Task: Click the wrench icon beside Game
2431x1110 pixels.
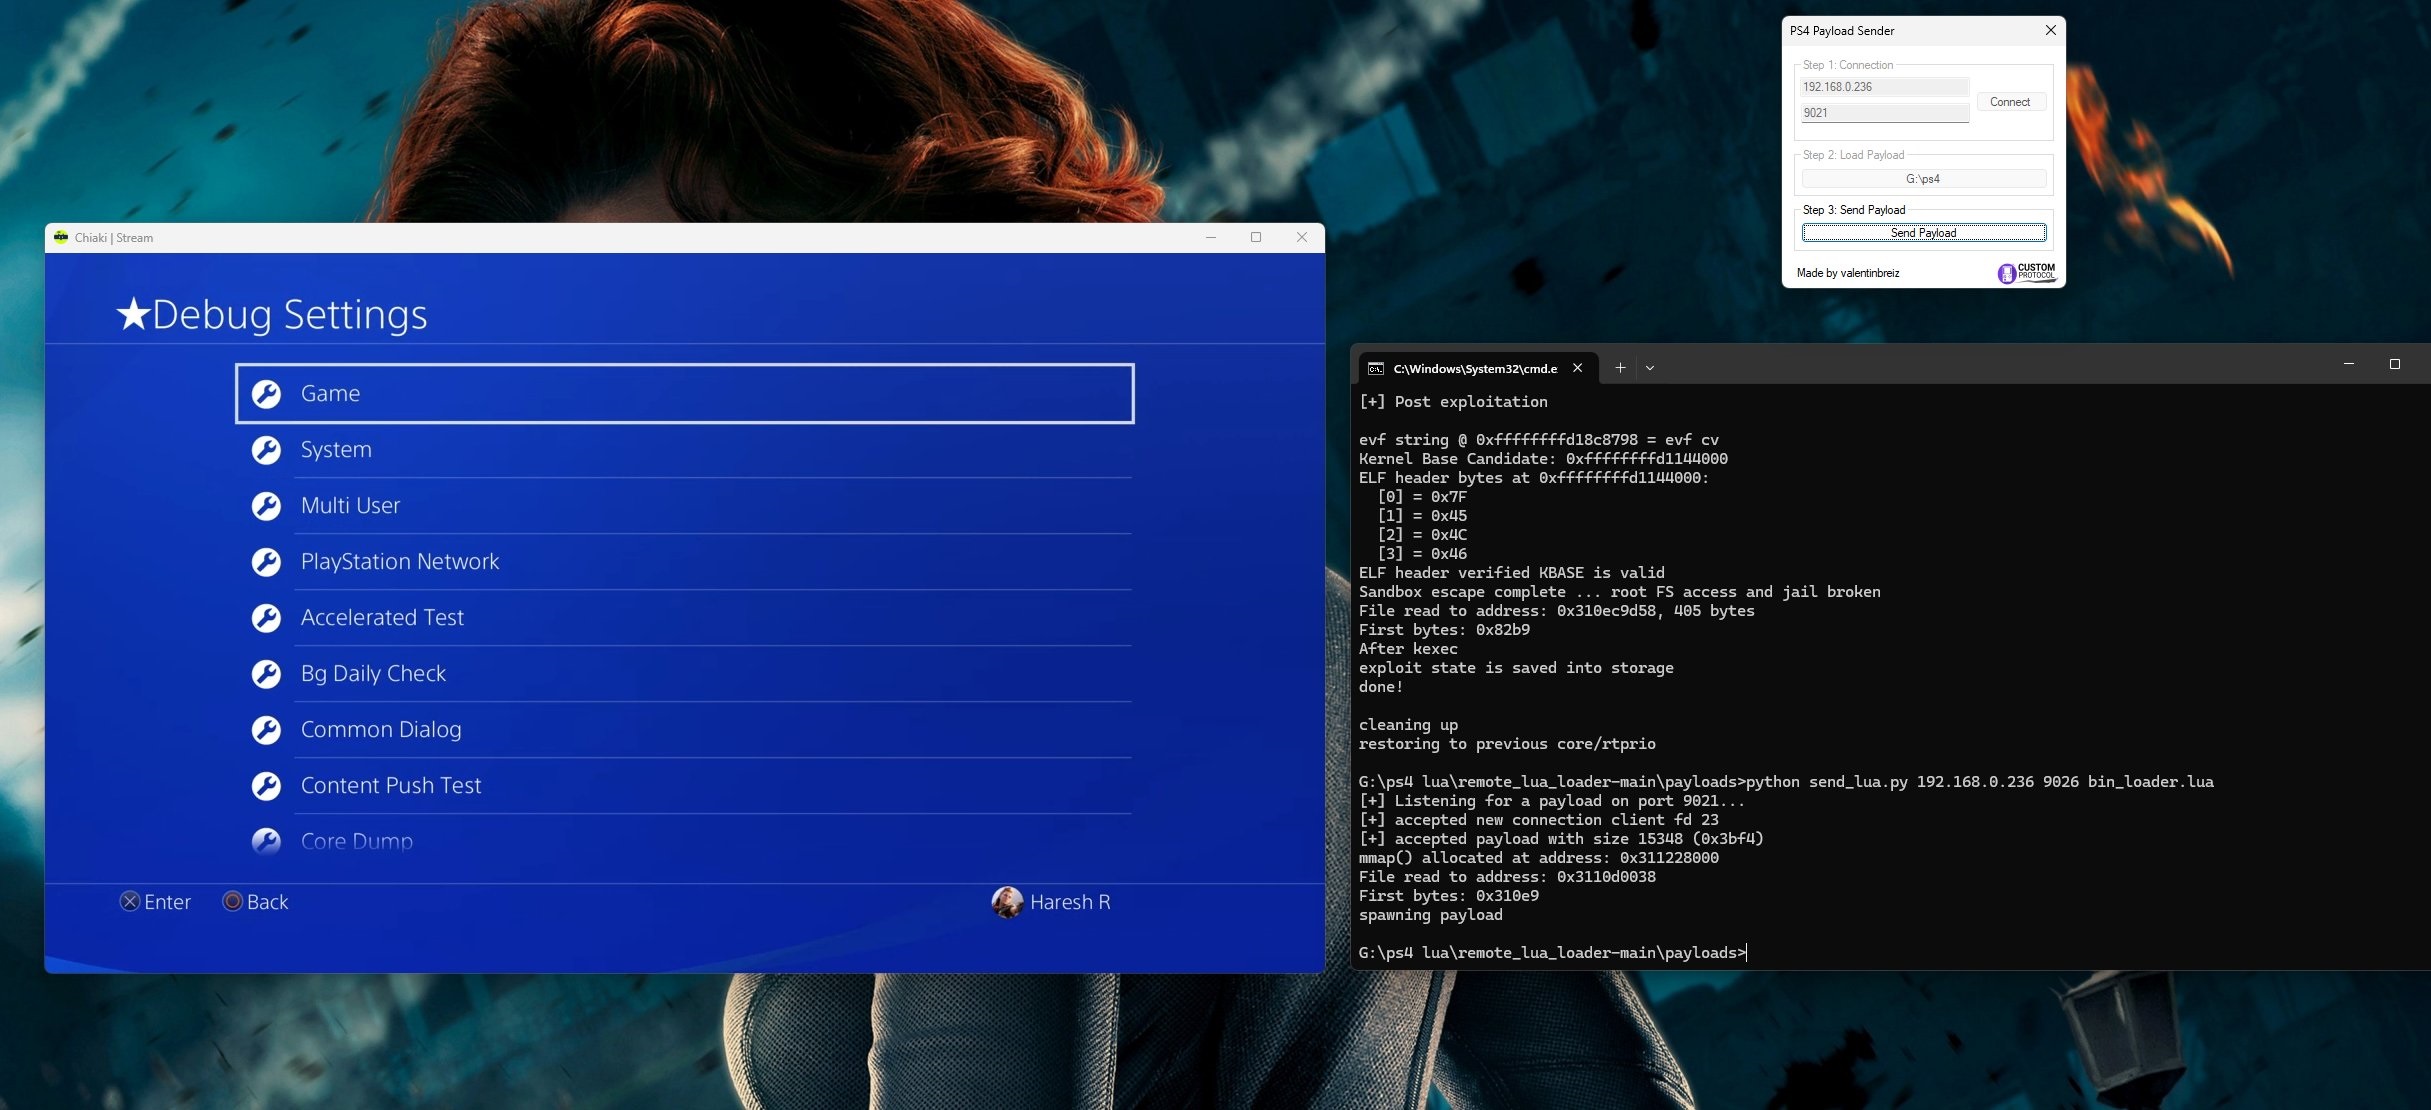Action: (x=266, y=394)
